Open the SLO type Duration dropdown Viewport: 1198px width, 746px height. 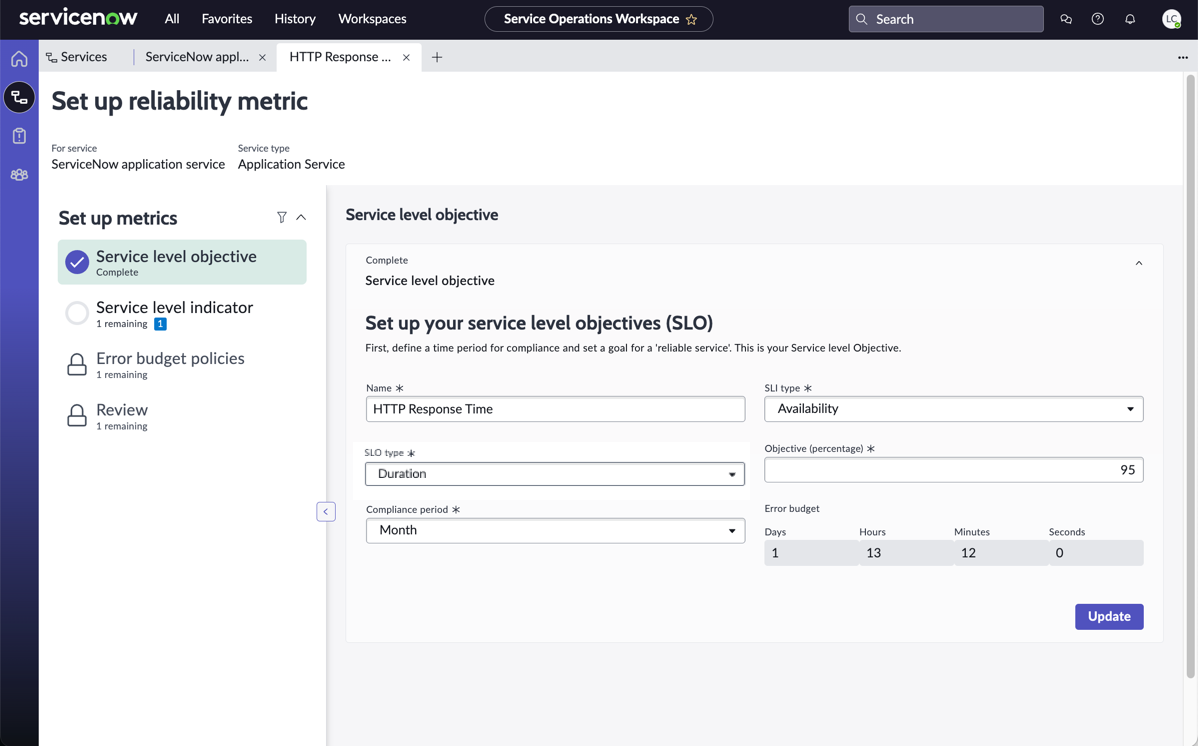pyautogui.click(x=555, y=474)
